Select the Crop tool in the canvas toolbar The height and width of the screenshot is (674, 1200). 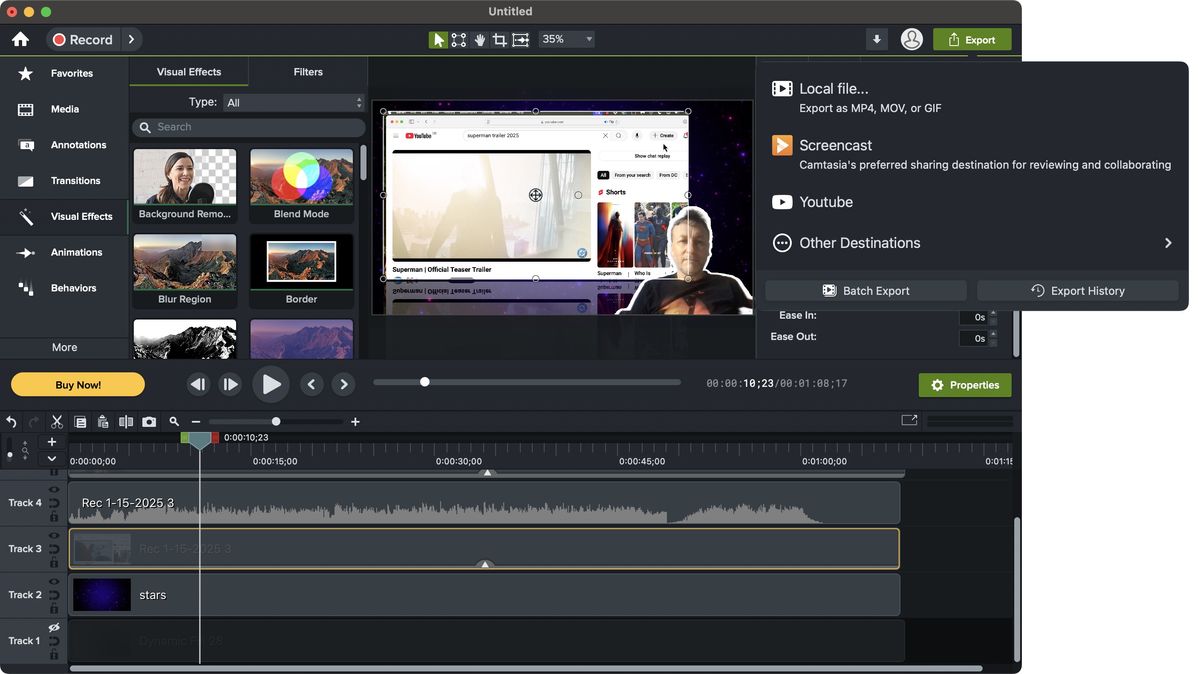click(x=499, y=39)
